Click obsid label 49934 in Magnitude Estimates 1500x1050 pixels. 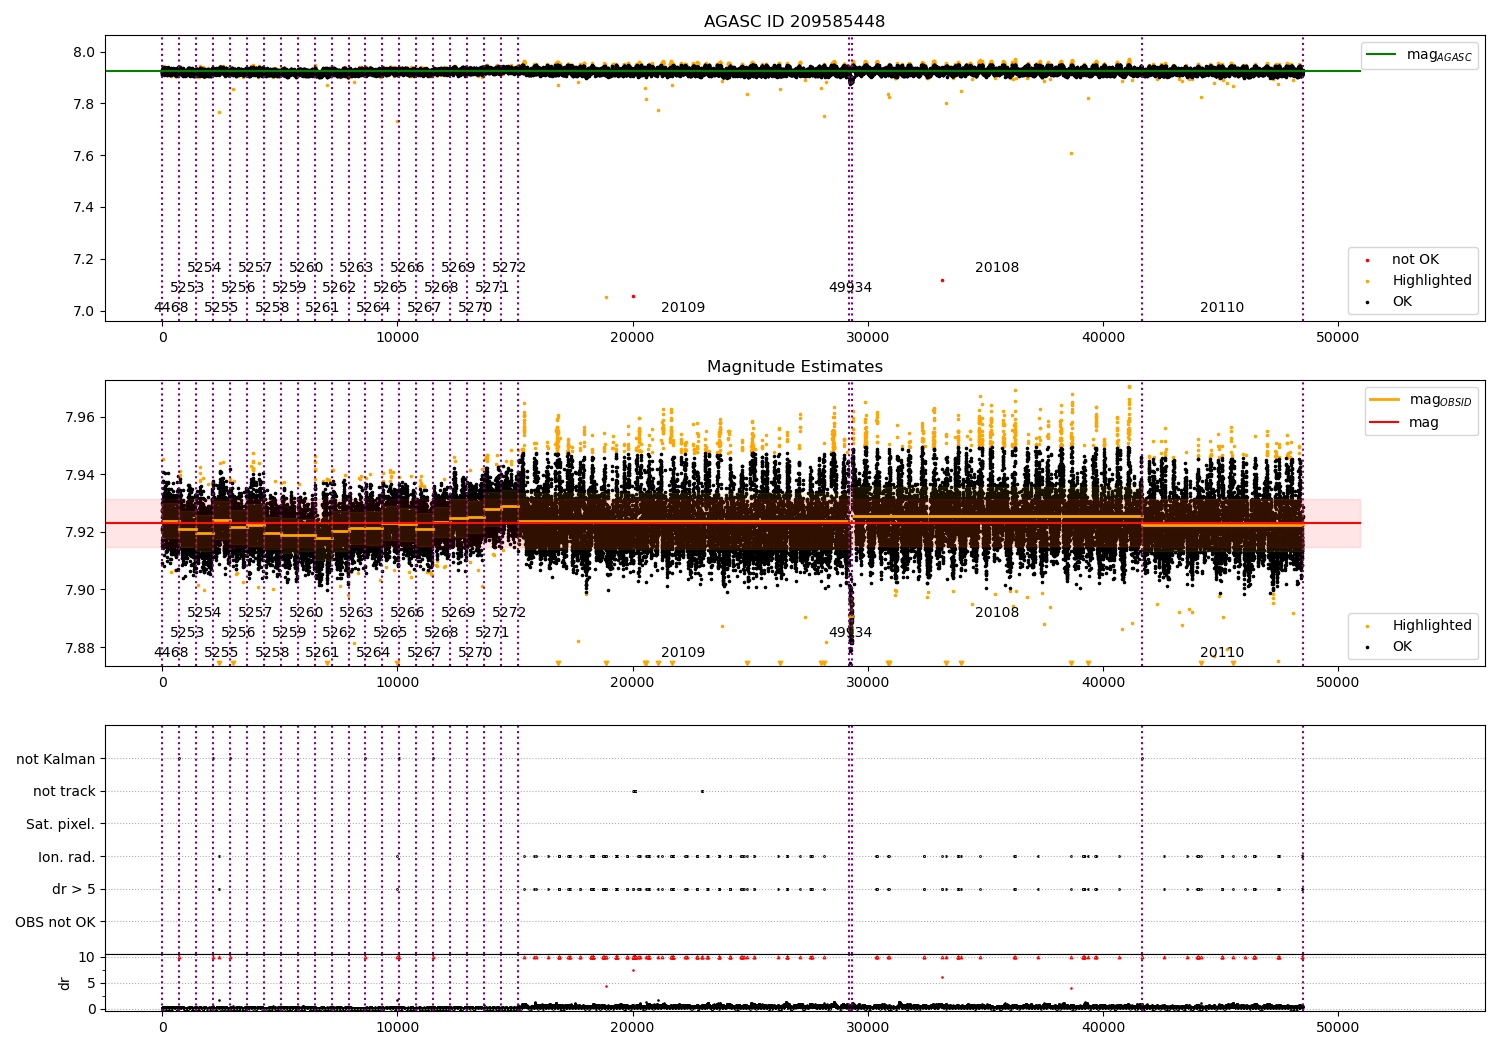tap(850, 632)
